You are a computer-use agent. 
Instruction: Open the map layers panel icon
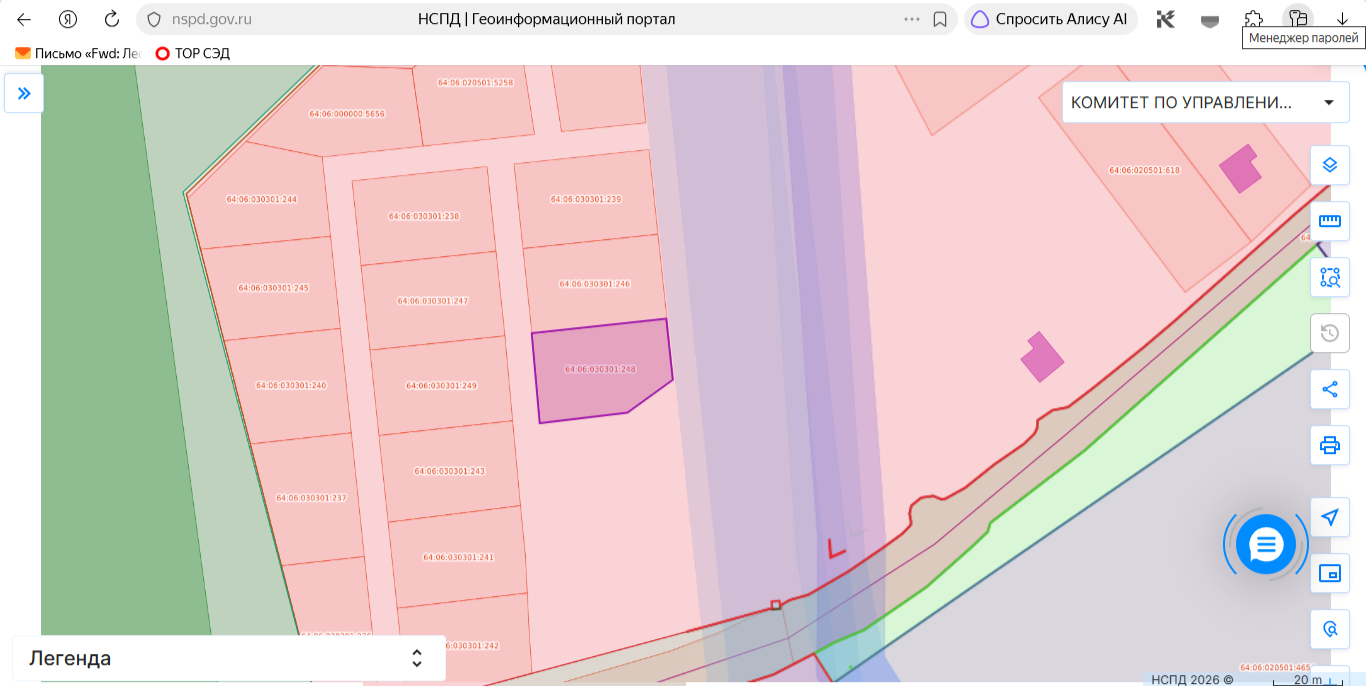(x=1330, y=165)
